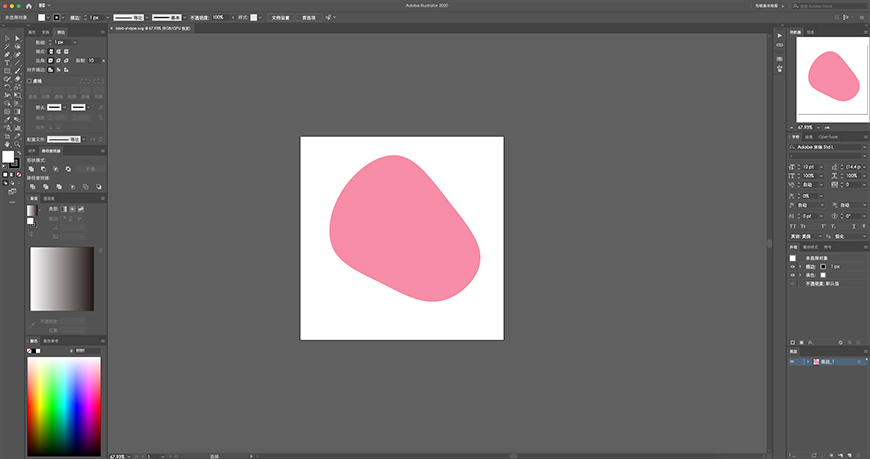This screenshot has width=870, height=459.
Task: Enable the dashed line checkbox
Action: point(29,81)
